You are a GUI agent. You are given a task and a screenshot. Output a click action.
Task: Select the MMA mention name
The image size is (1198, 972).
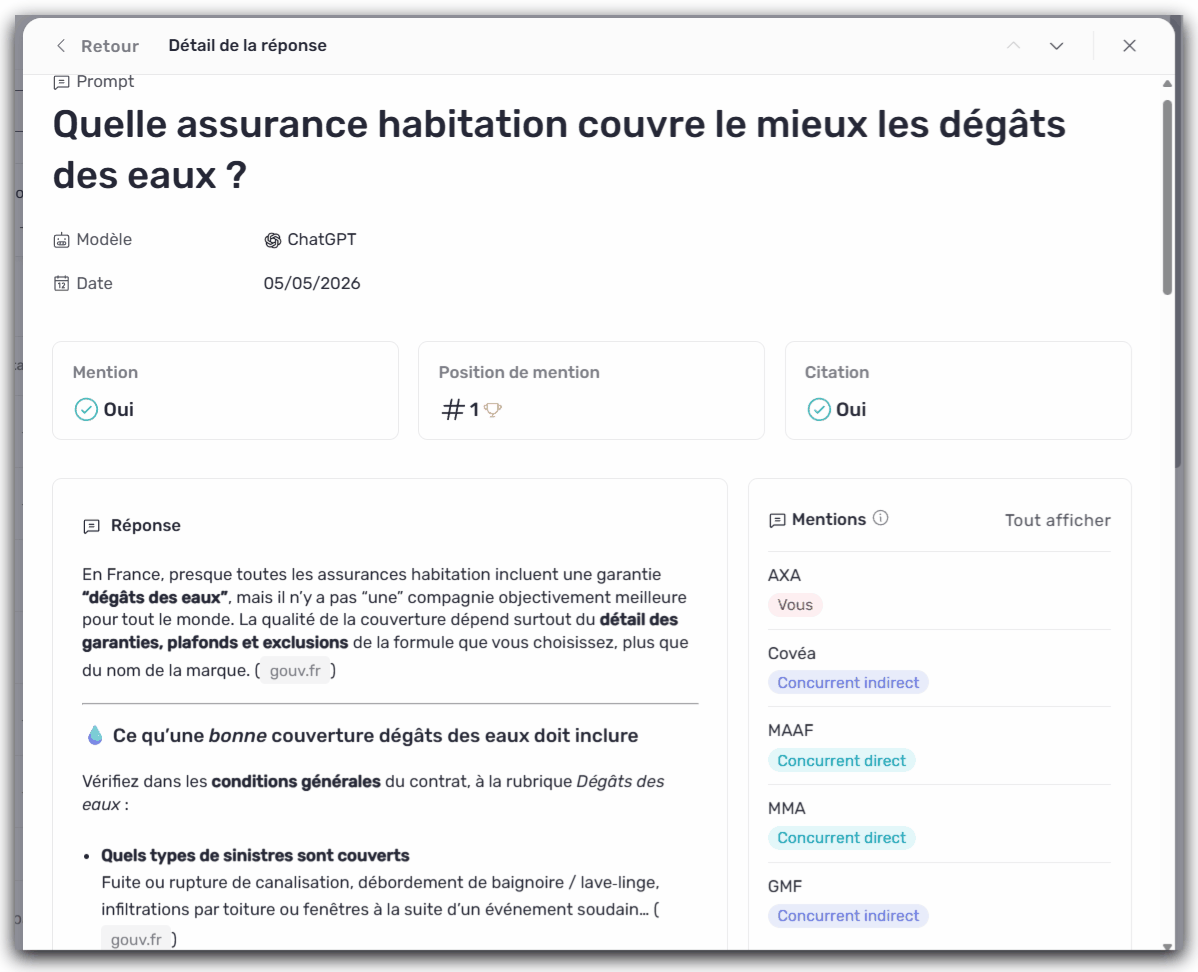click(x=787, y=808)
